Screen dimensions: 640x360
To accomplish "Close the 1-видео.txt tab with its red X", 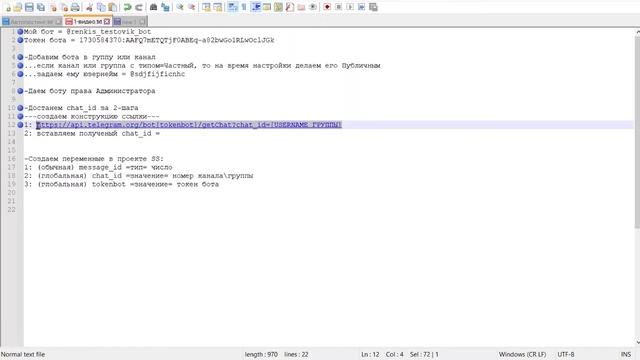I will [107, 22].
